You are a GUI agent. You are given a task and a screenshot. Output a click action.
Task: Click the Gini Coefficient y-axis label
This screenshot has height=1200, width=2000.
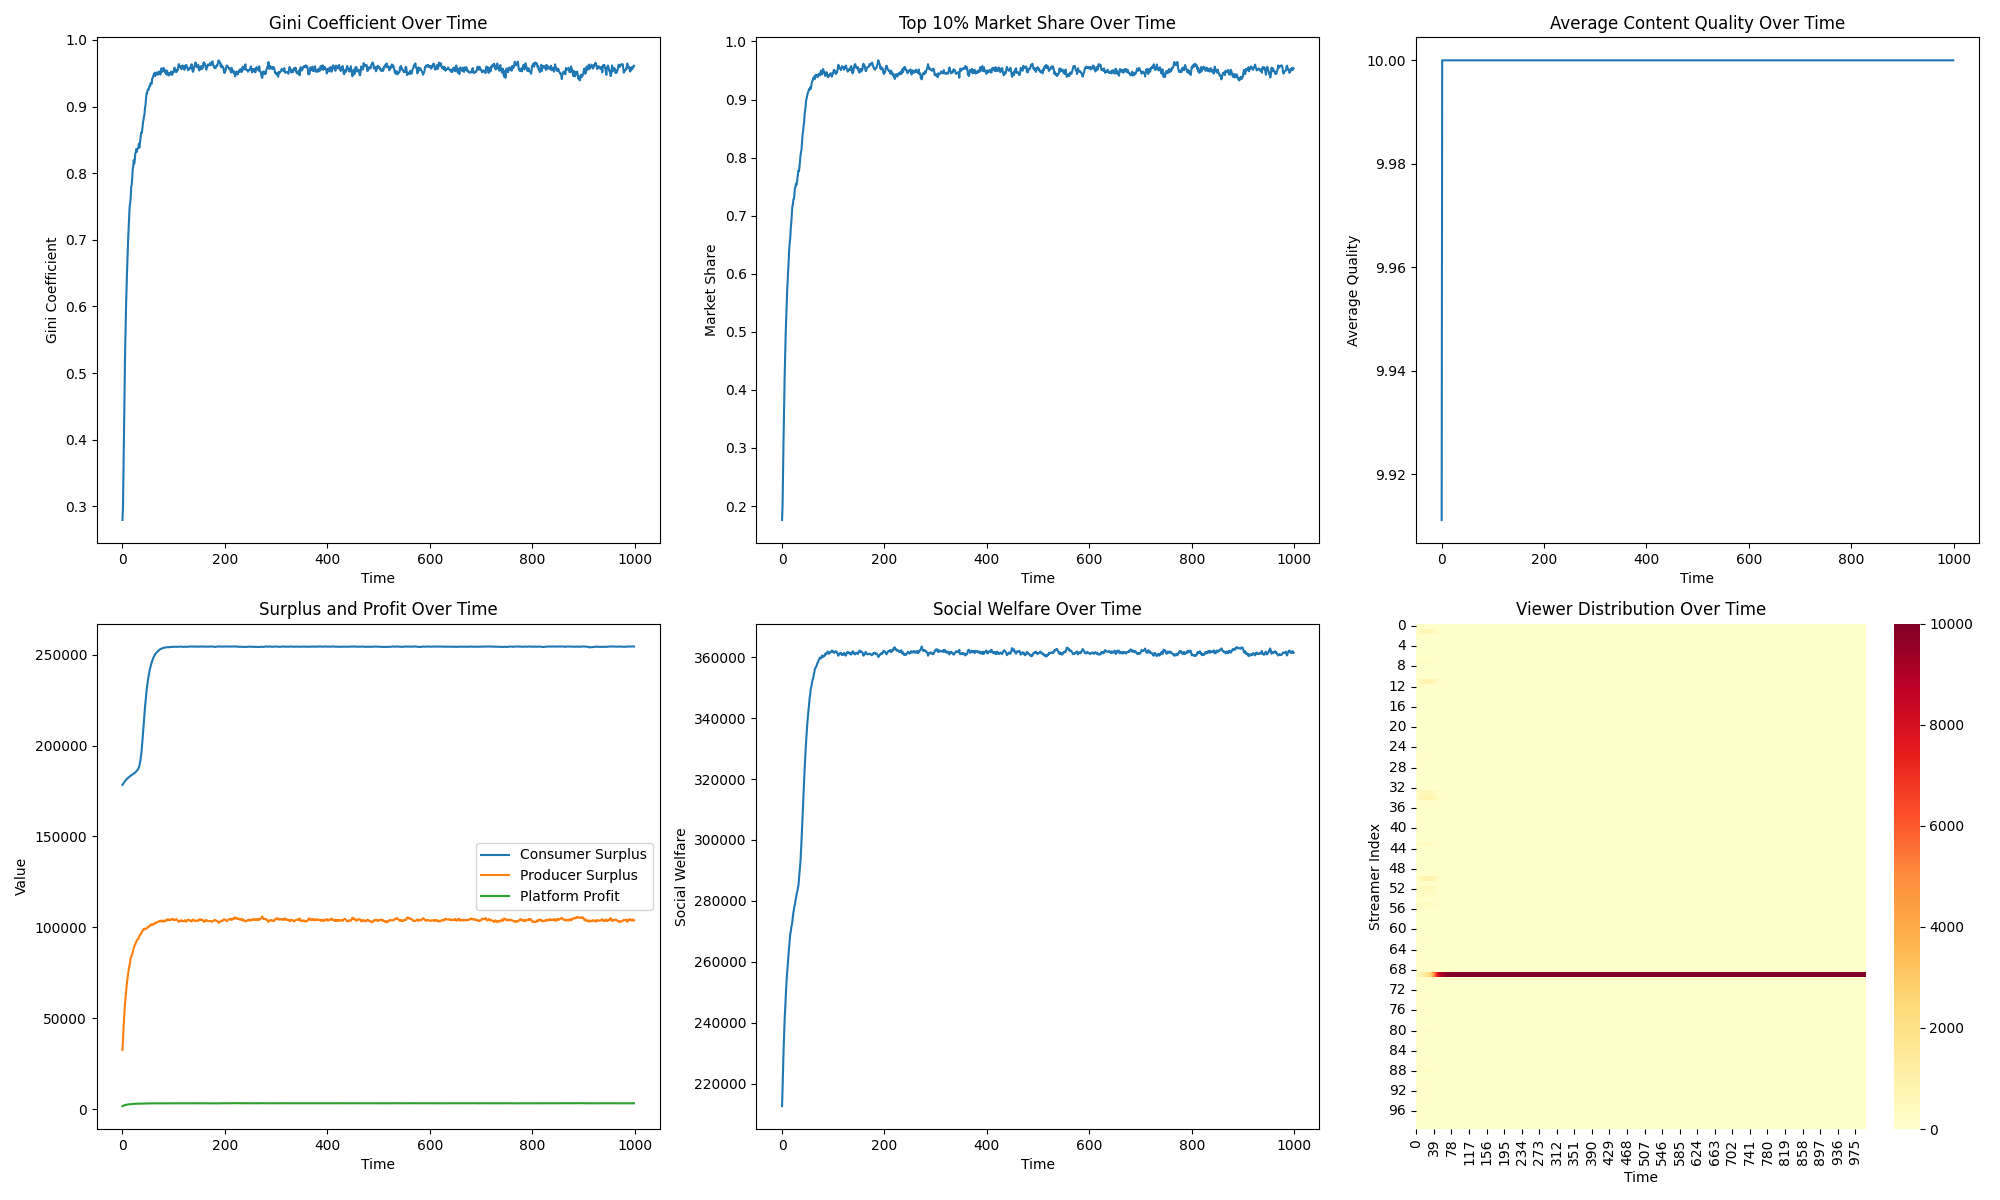pos(51,290)
